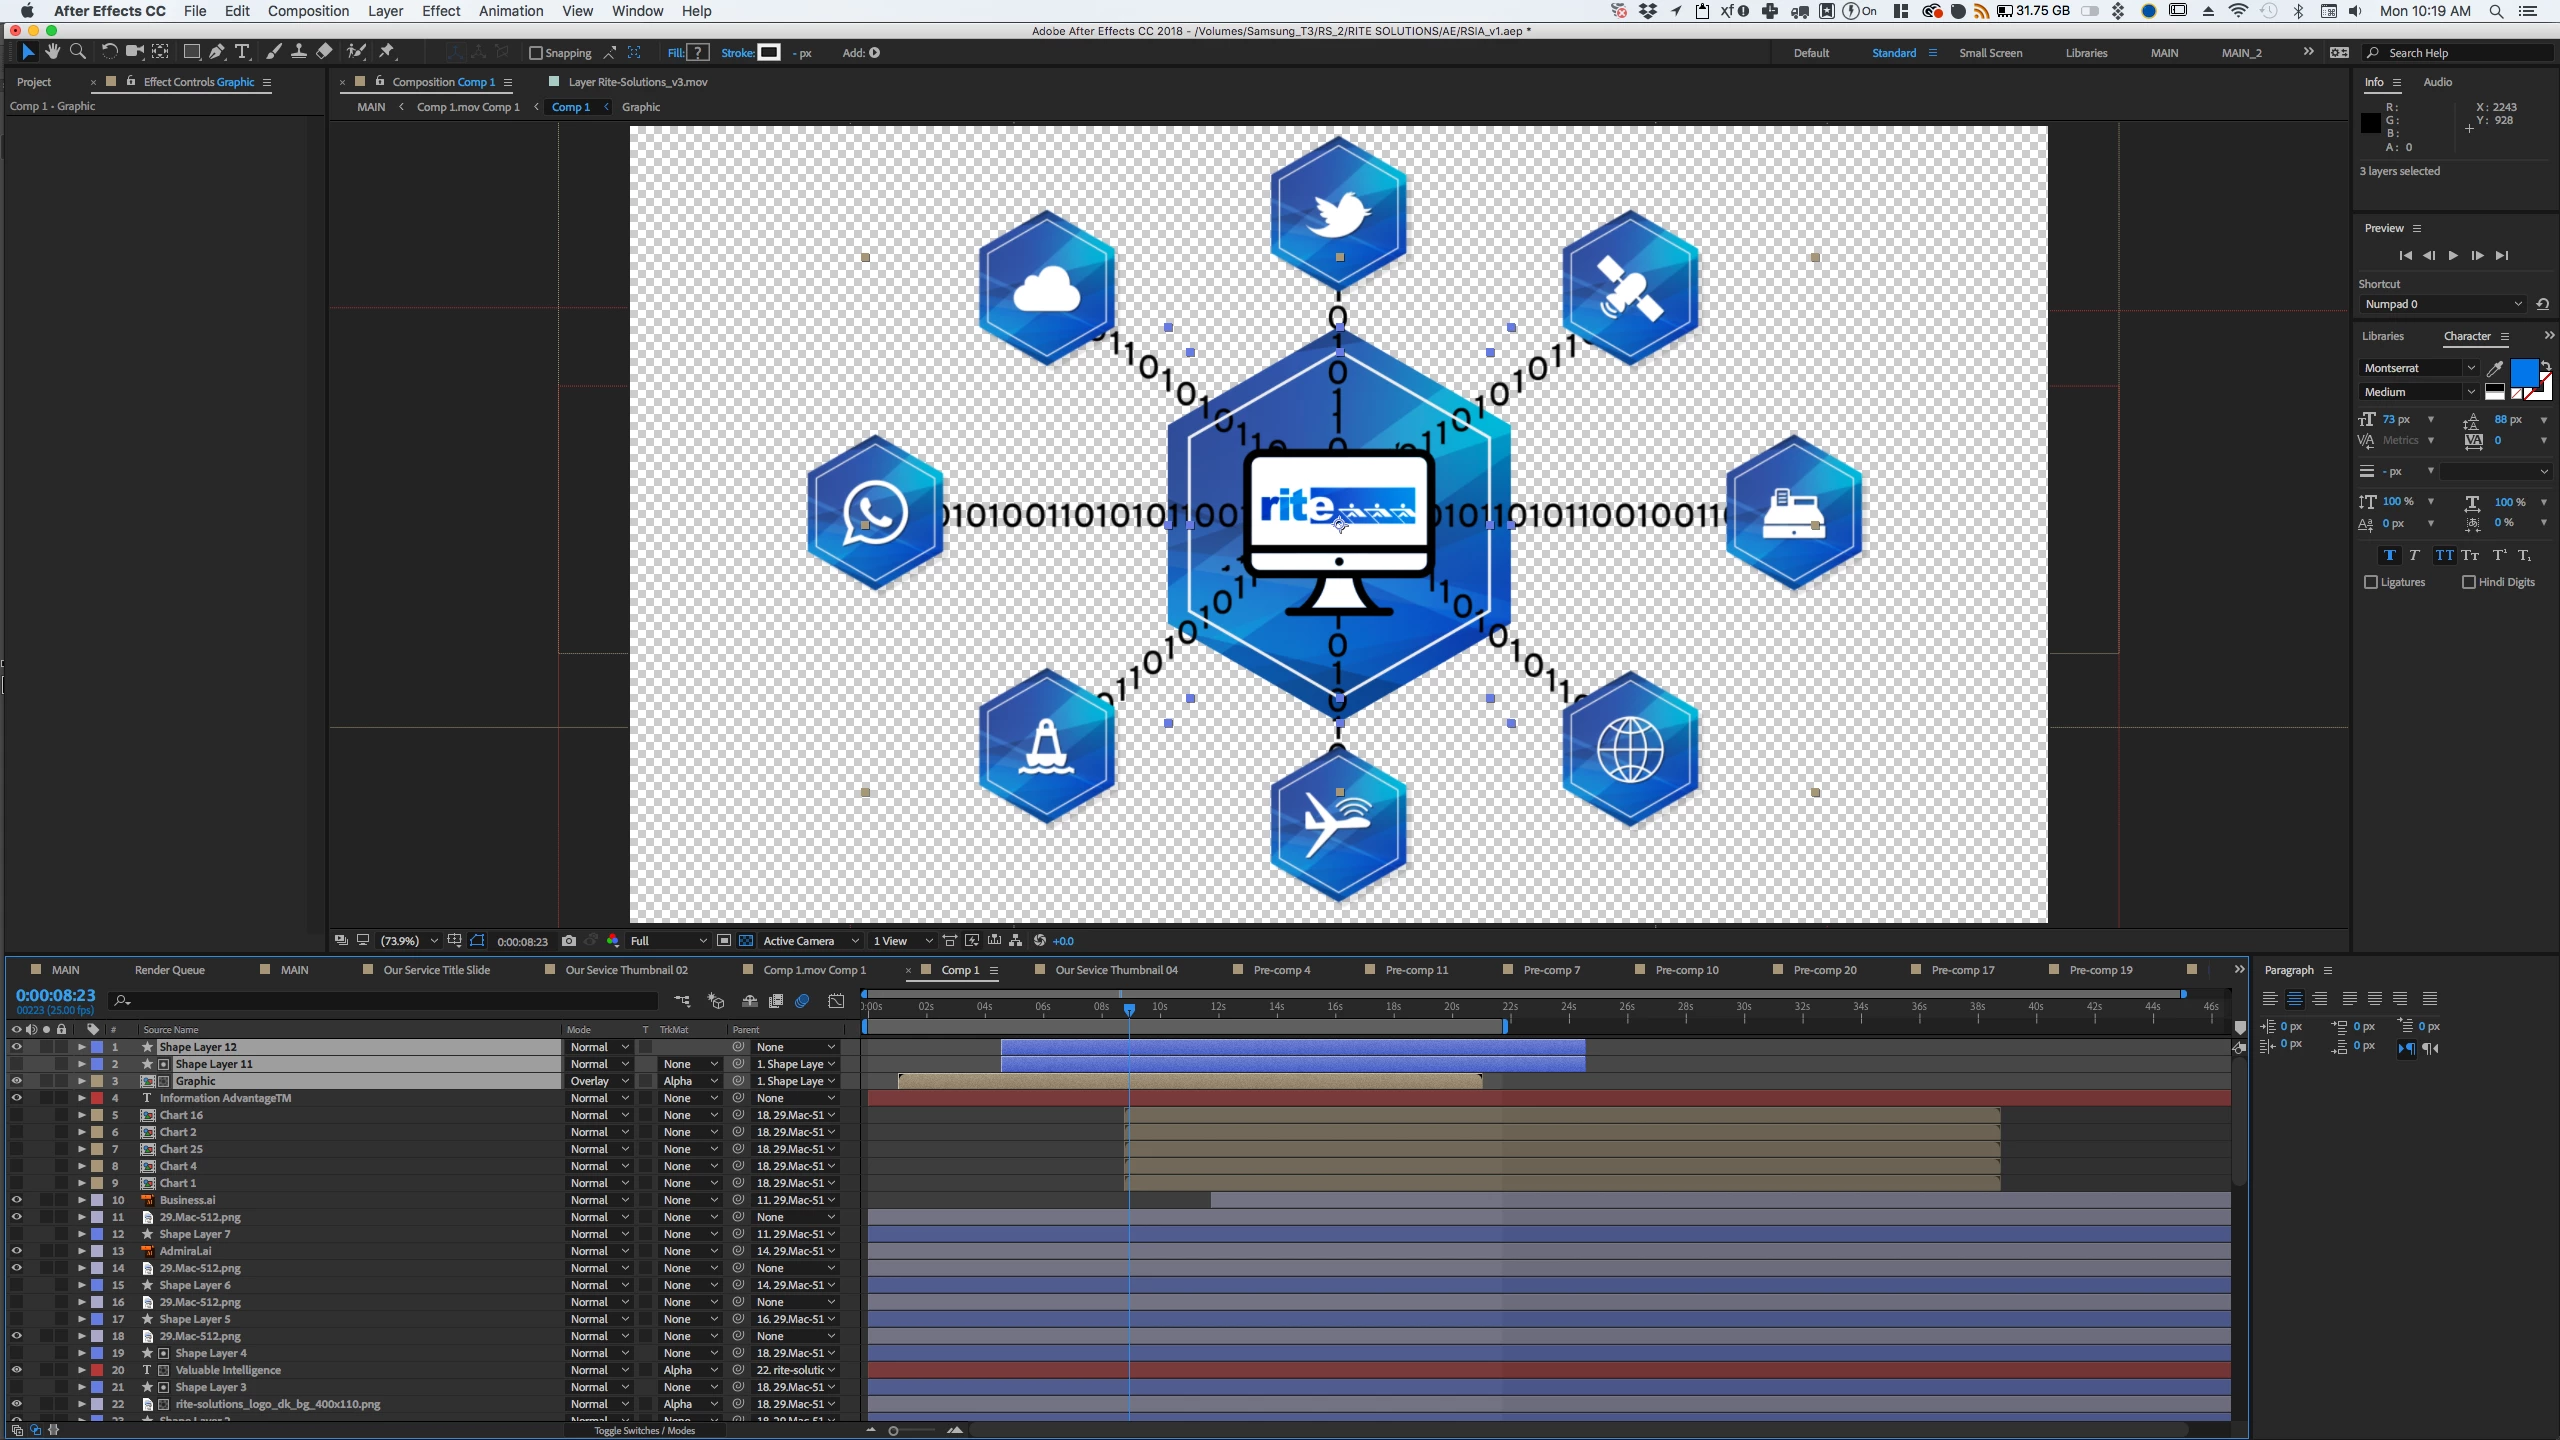Select the Pen tool

(217, 52)
